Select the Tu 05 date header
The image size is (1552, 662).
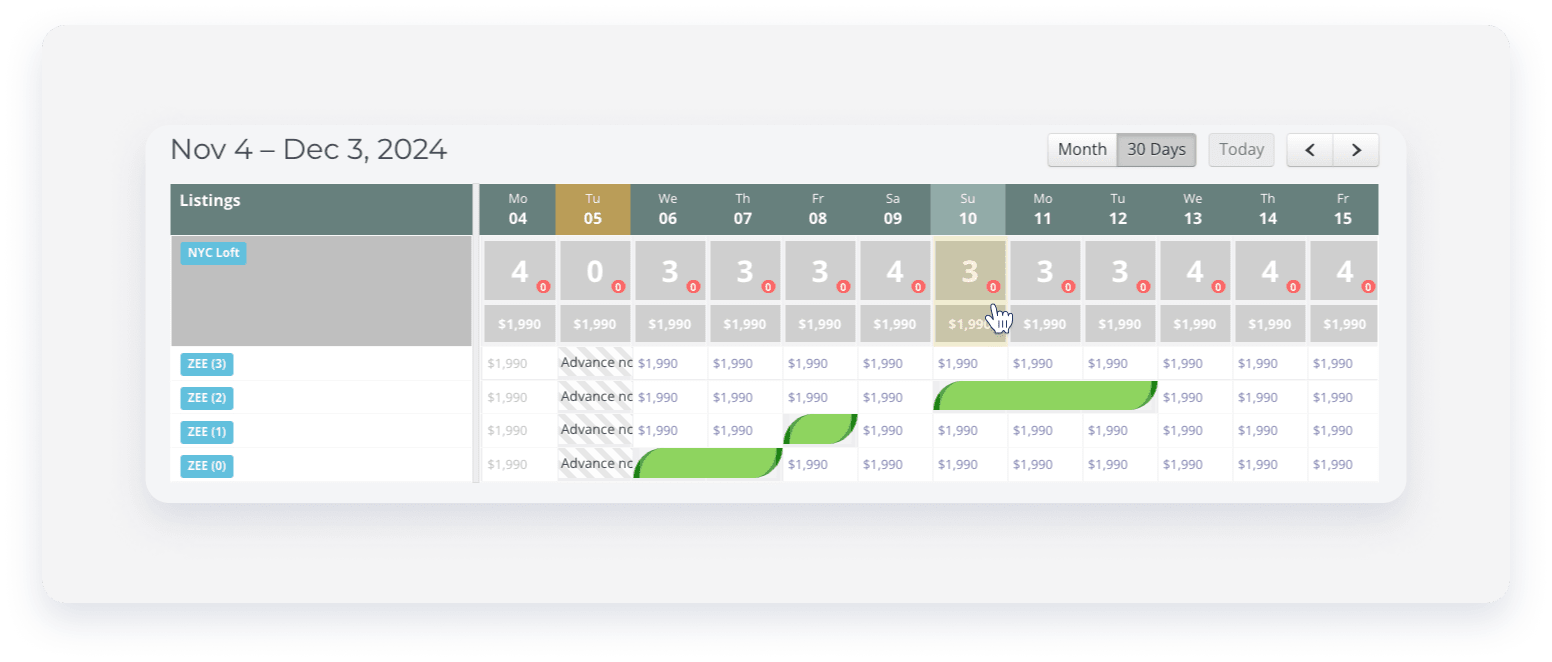click(593, 209)
